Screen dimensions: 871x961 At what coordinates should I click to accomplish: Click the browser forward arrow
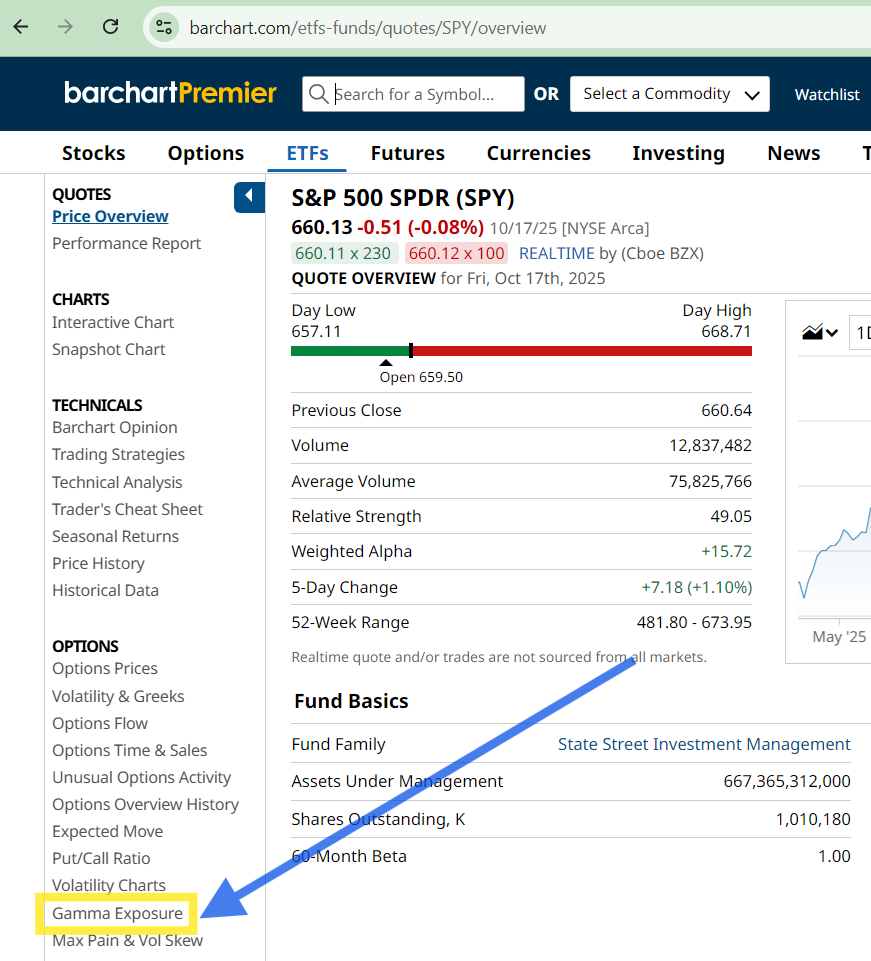[x=66, y=27]
